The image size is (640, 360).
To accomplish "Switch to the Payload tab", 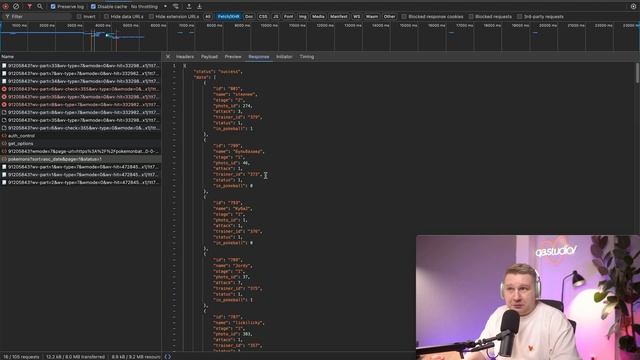I will pos(209,57).
